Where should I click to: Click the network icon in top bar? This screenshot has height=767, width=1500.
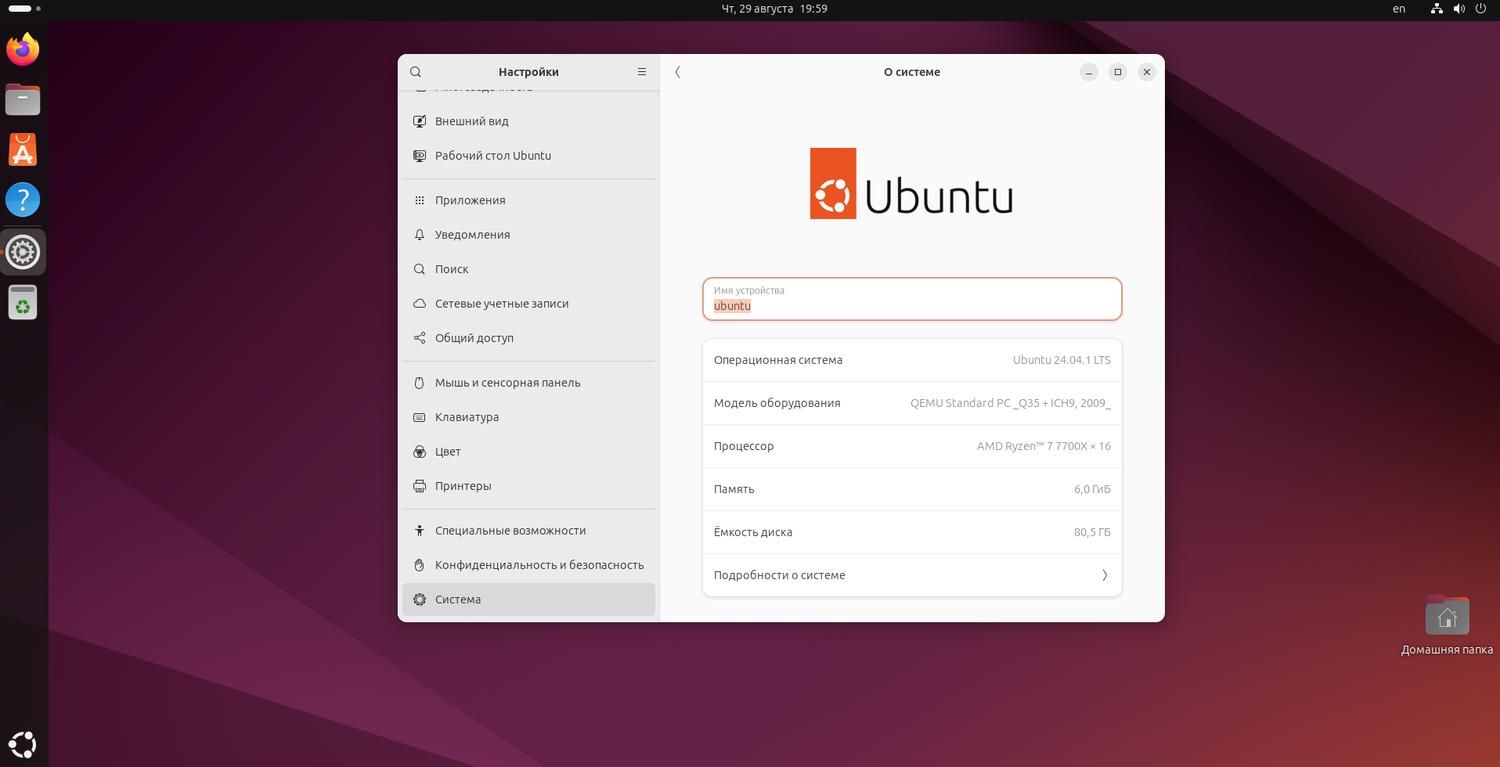pos(1436,9)
